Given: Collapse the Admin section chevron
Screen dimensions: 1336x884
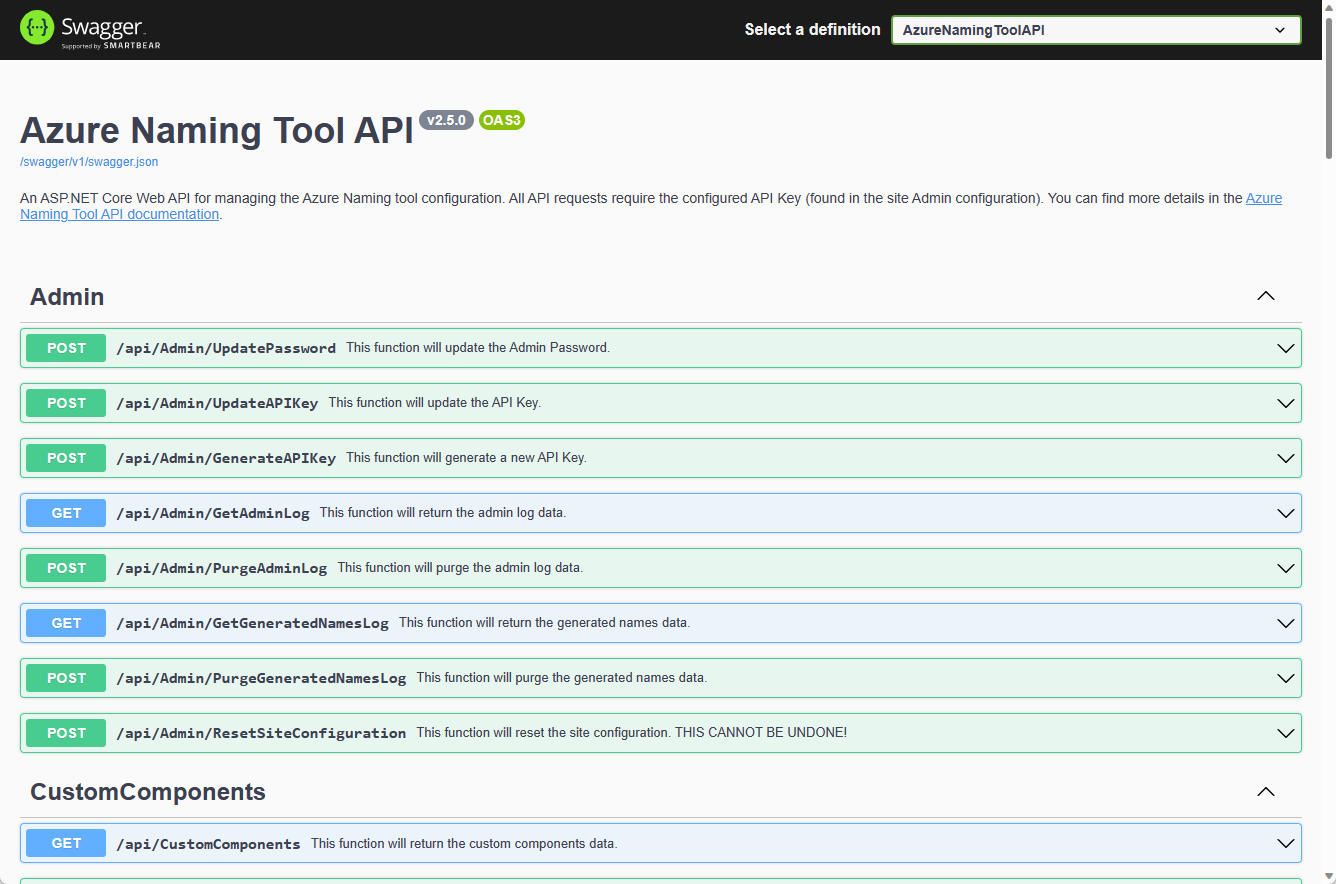Looking at the screenshot, I should (x=1265, y=296).
